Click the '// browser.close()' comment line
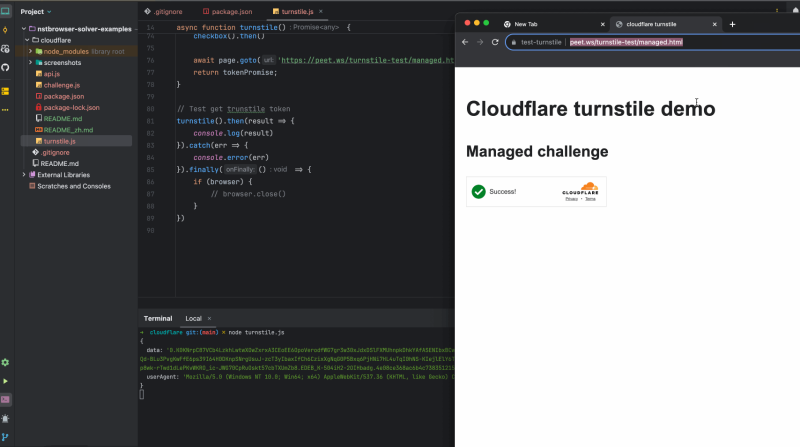Screen dimensions: 800x447 coord(248,194)
